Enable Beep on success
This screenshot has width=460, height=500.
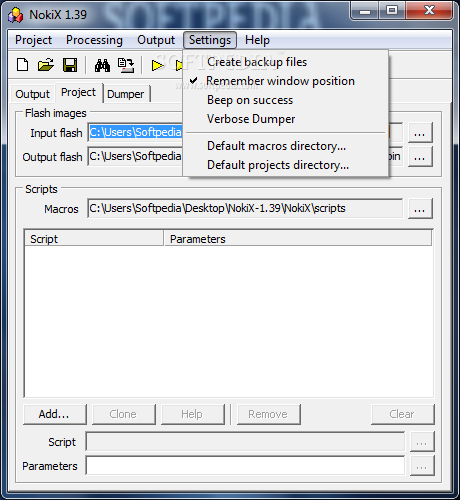[x=286, y=100]
